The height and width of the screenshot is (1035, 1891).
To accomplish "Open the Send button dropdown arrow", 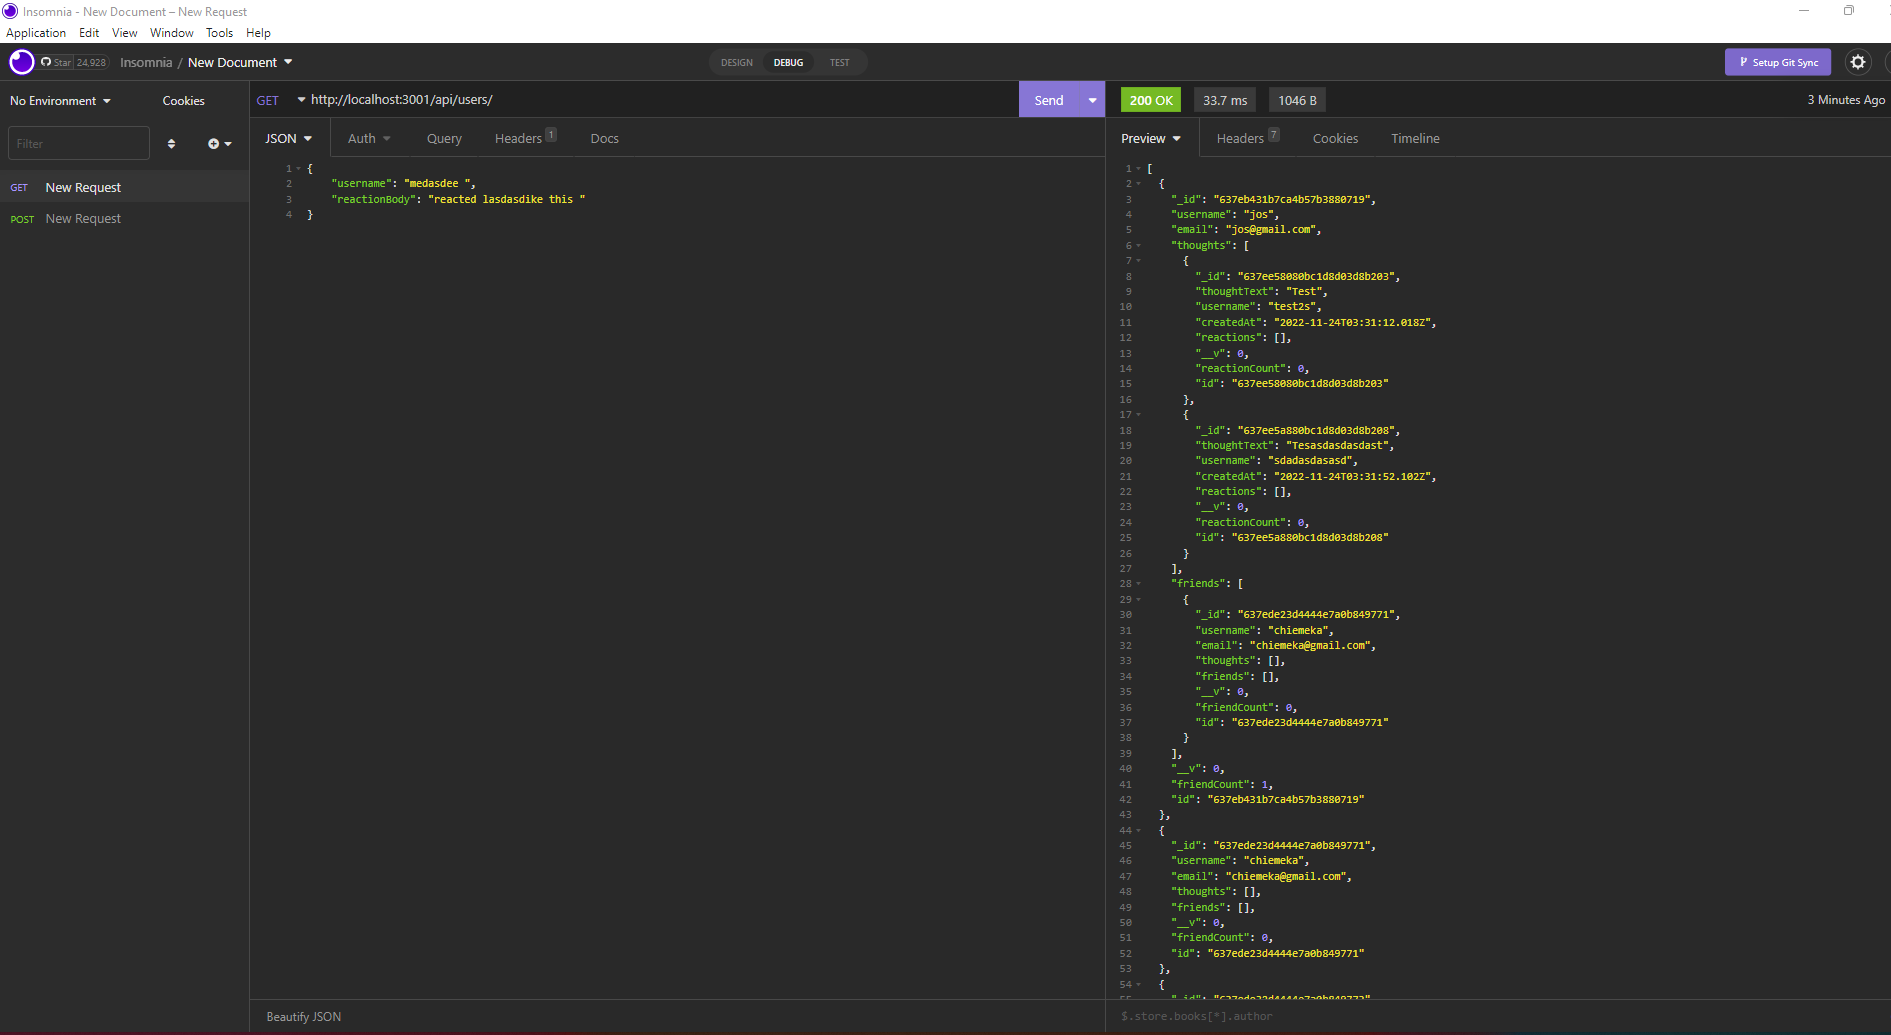I will 1090,99.
